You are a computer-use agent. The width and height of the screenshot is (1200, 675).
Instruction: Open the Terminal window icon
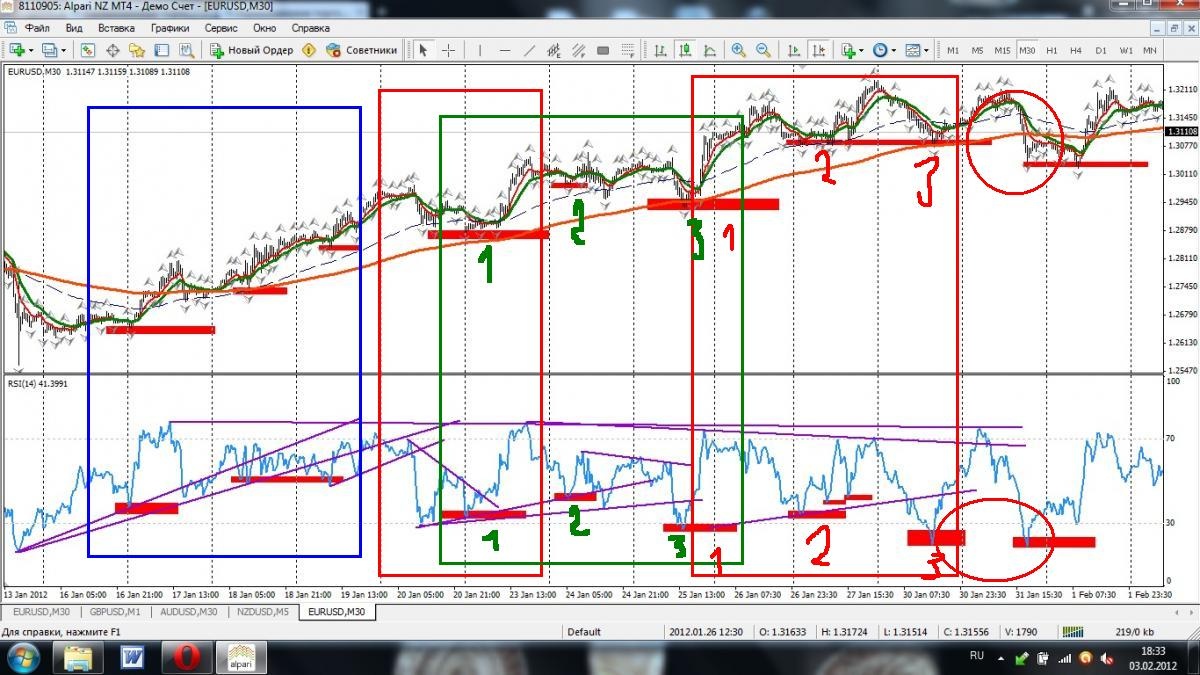[161, 50]
